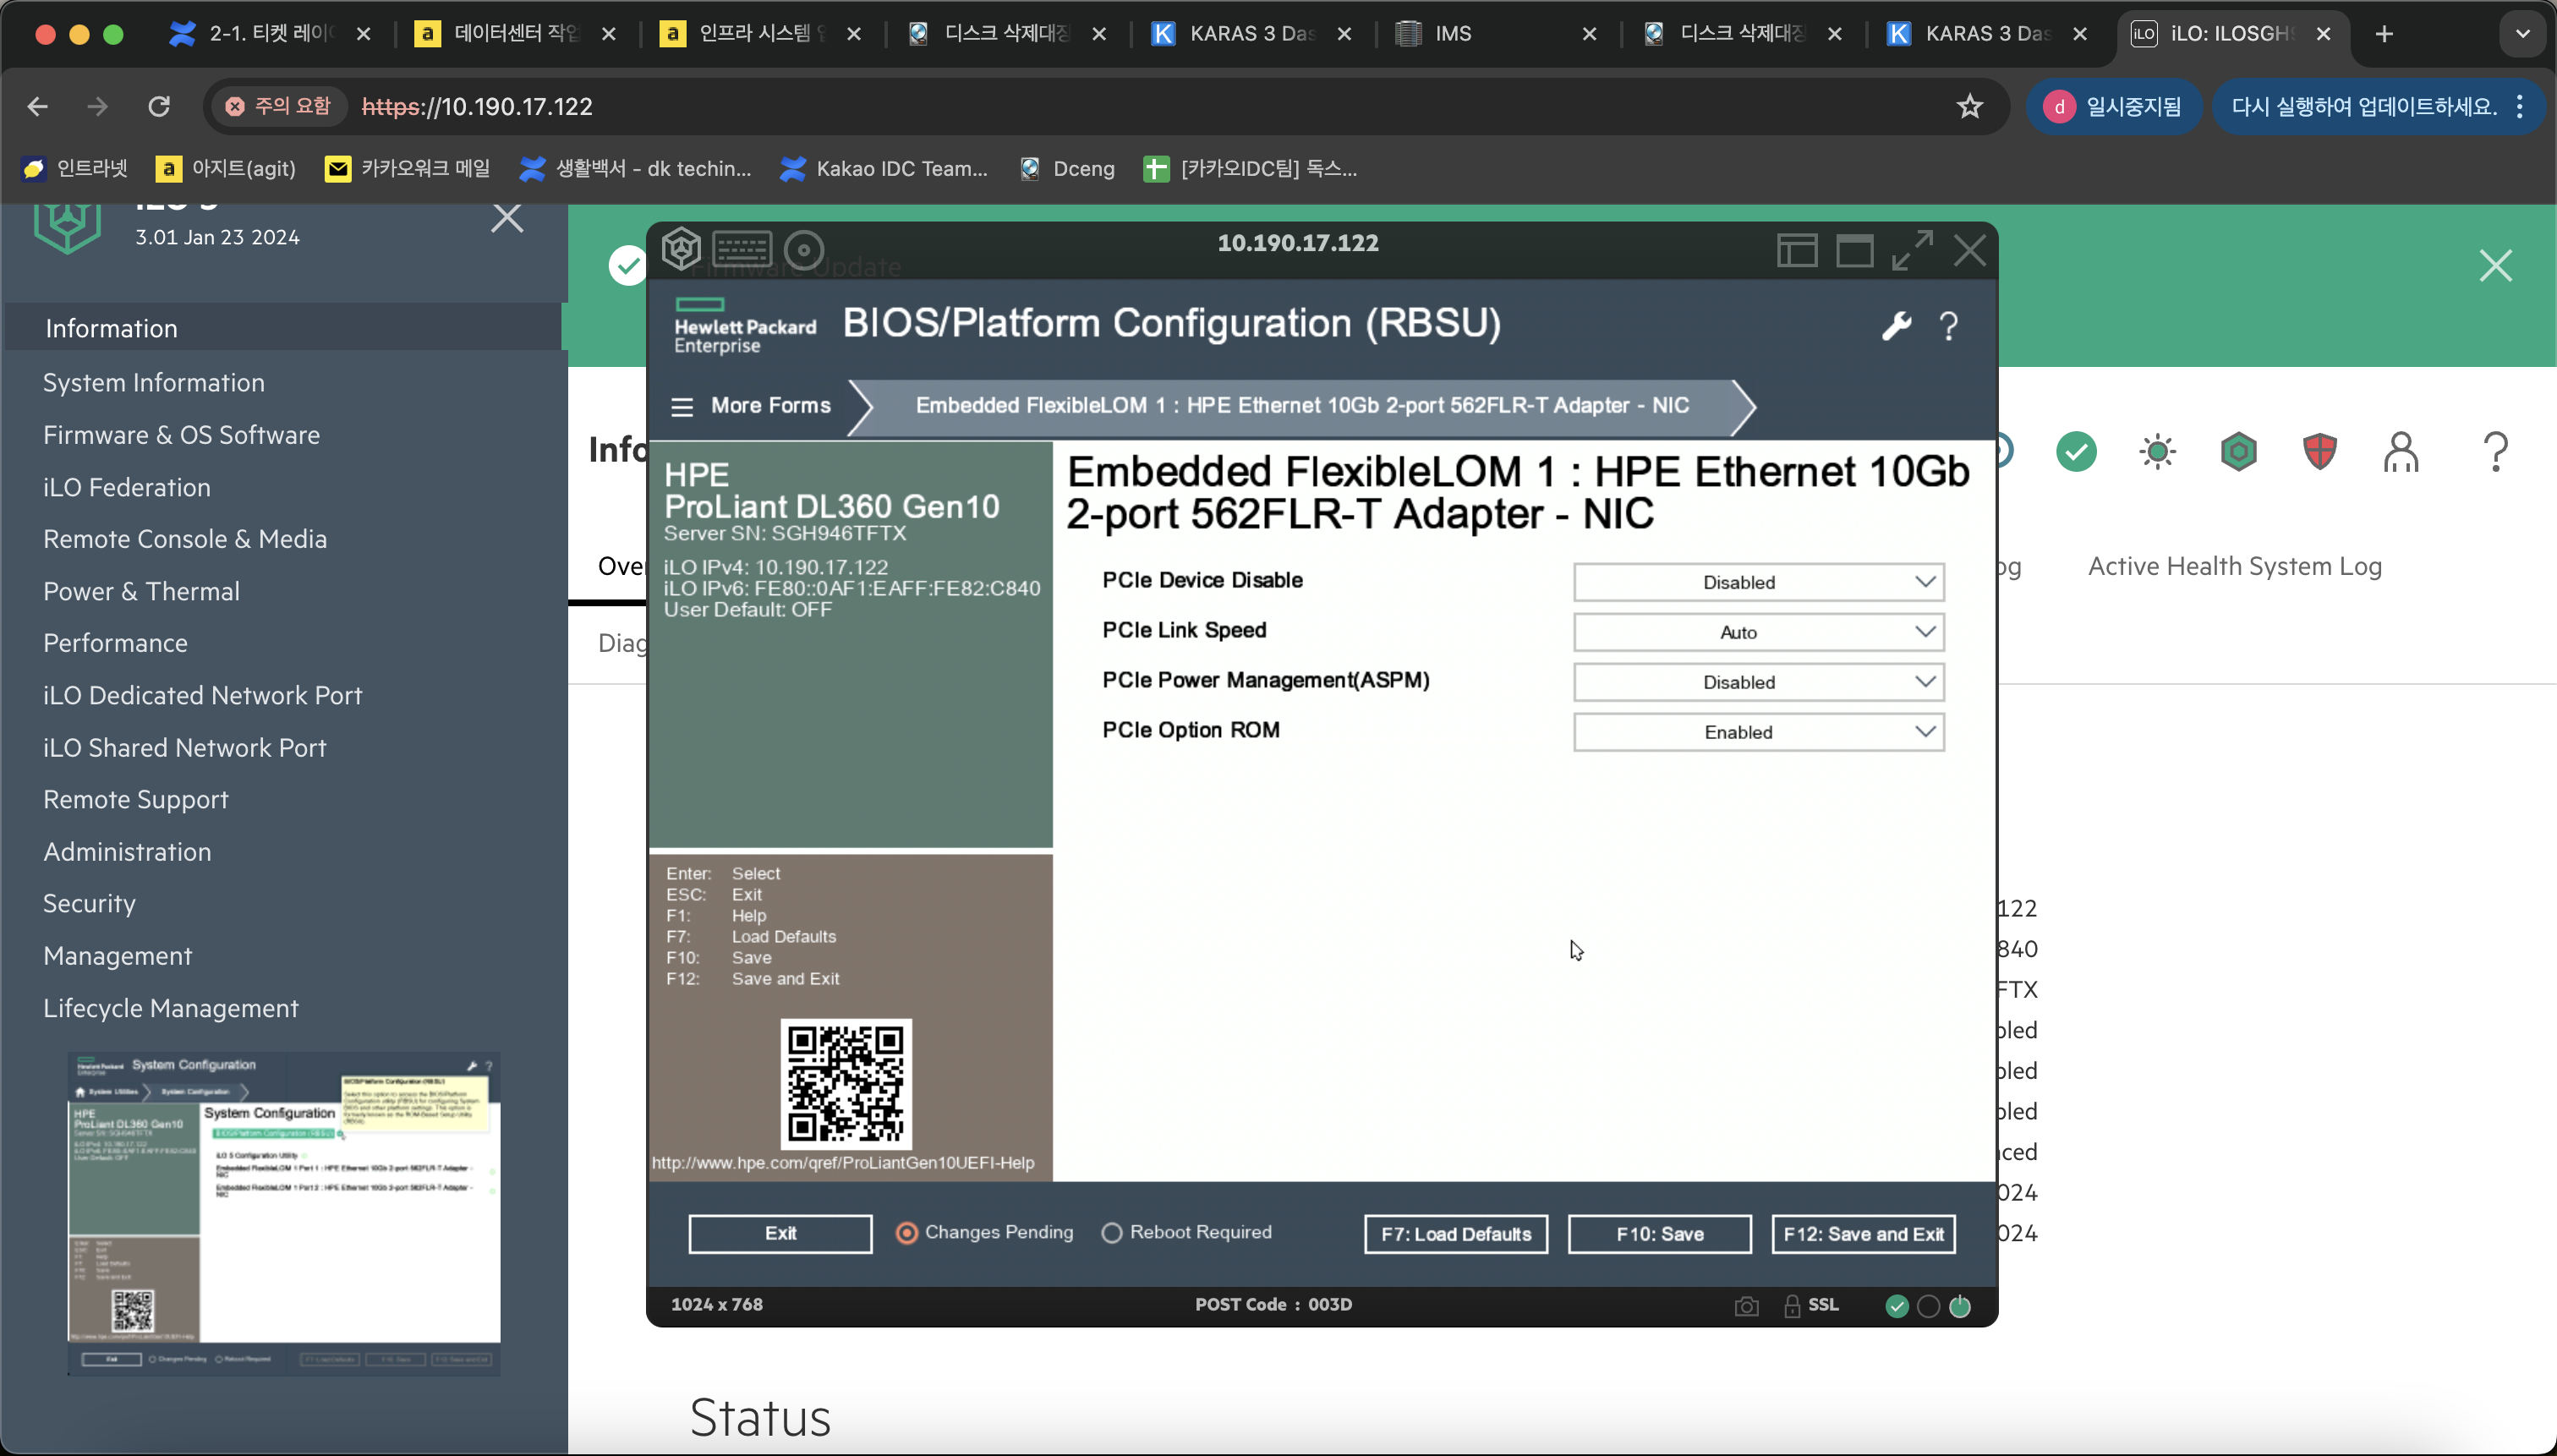Viewport: 2557px width, 1456px height.
Task: Open iLO page help question mark
Action: point(2496,452)
